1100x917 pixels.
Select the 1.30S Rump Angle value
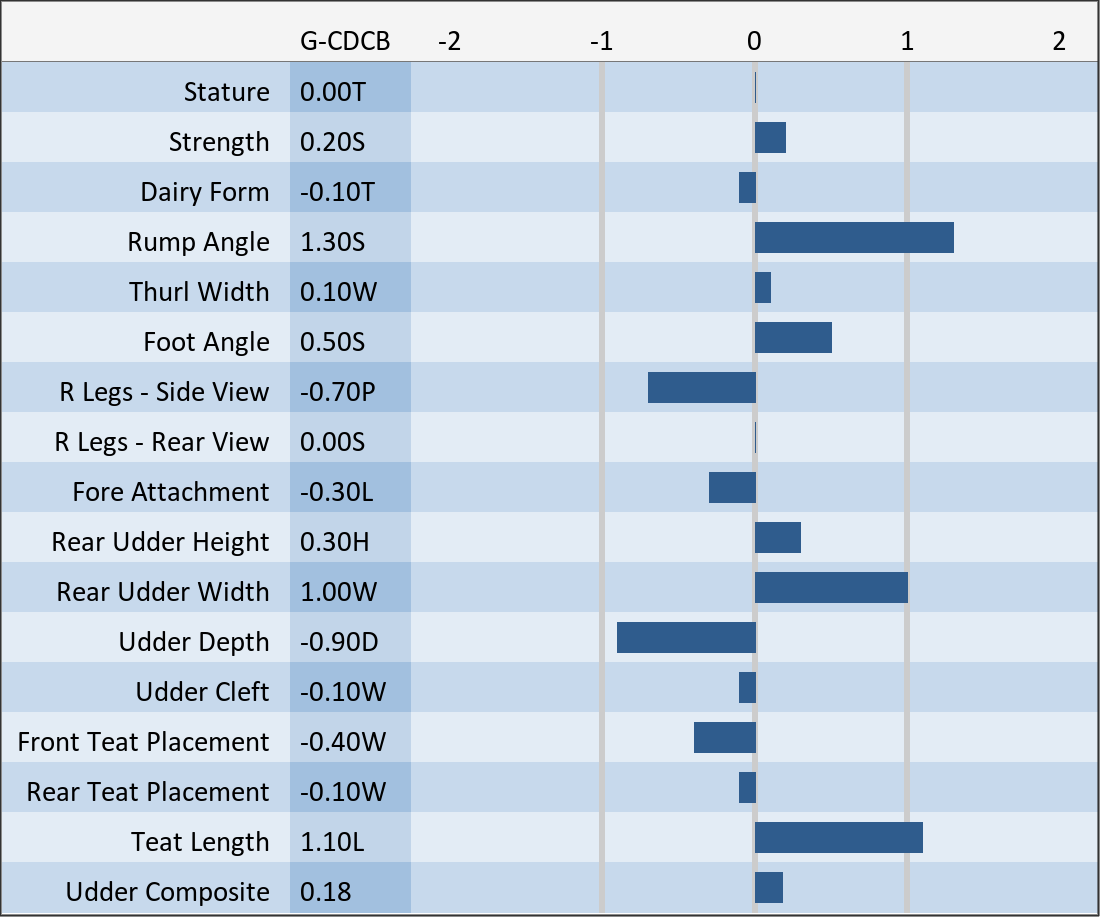click(x=332, y=242)
